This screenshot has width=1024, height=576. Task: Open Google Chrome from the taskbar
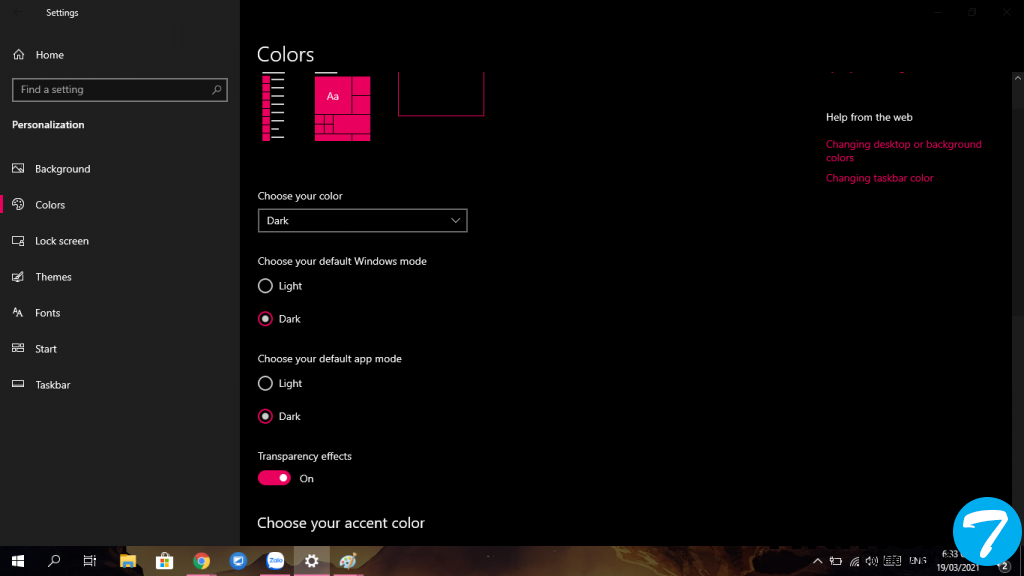click(201, 561)
